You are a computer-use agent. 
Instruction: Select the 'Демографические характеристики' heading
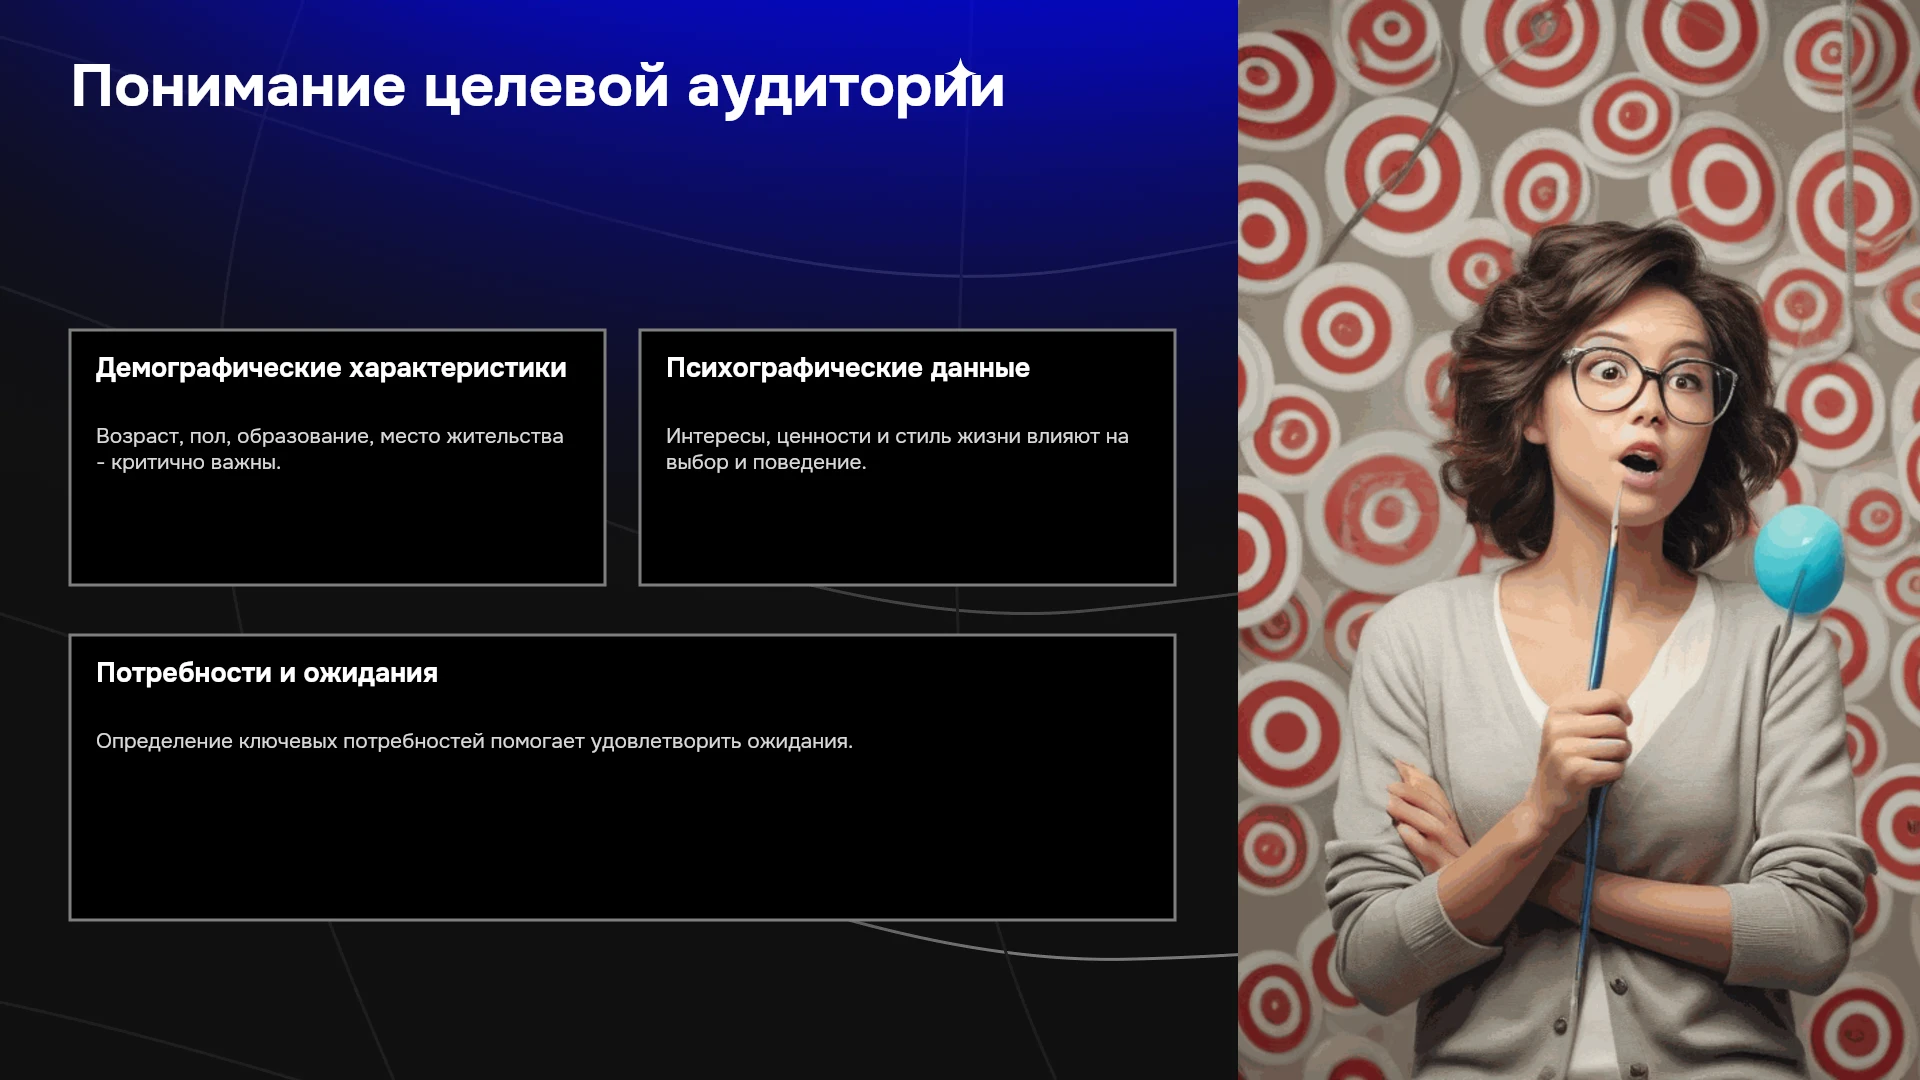pos(331,369)
